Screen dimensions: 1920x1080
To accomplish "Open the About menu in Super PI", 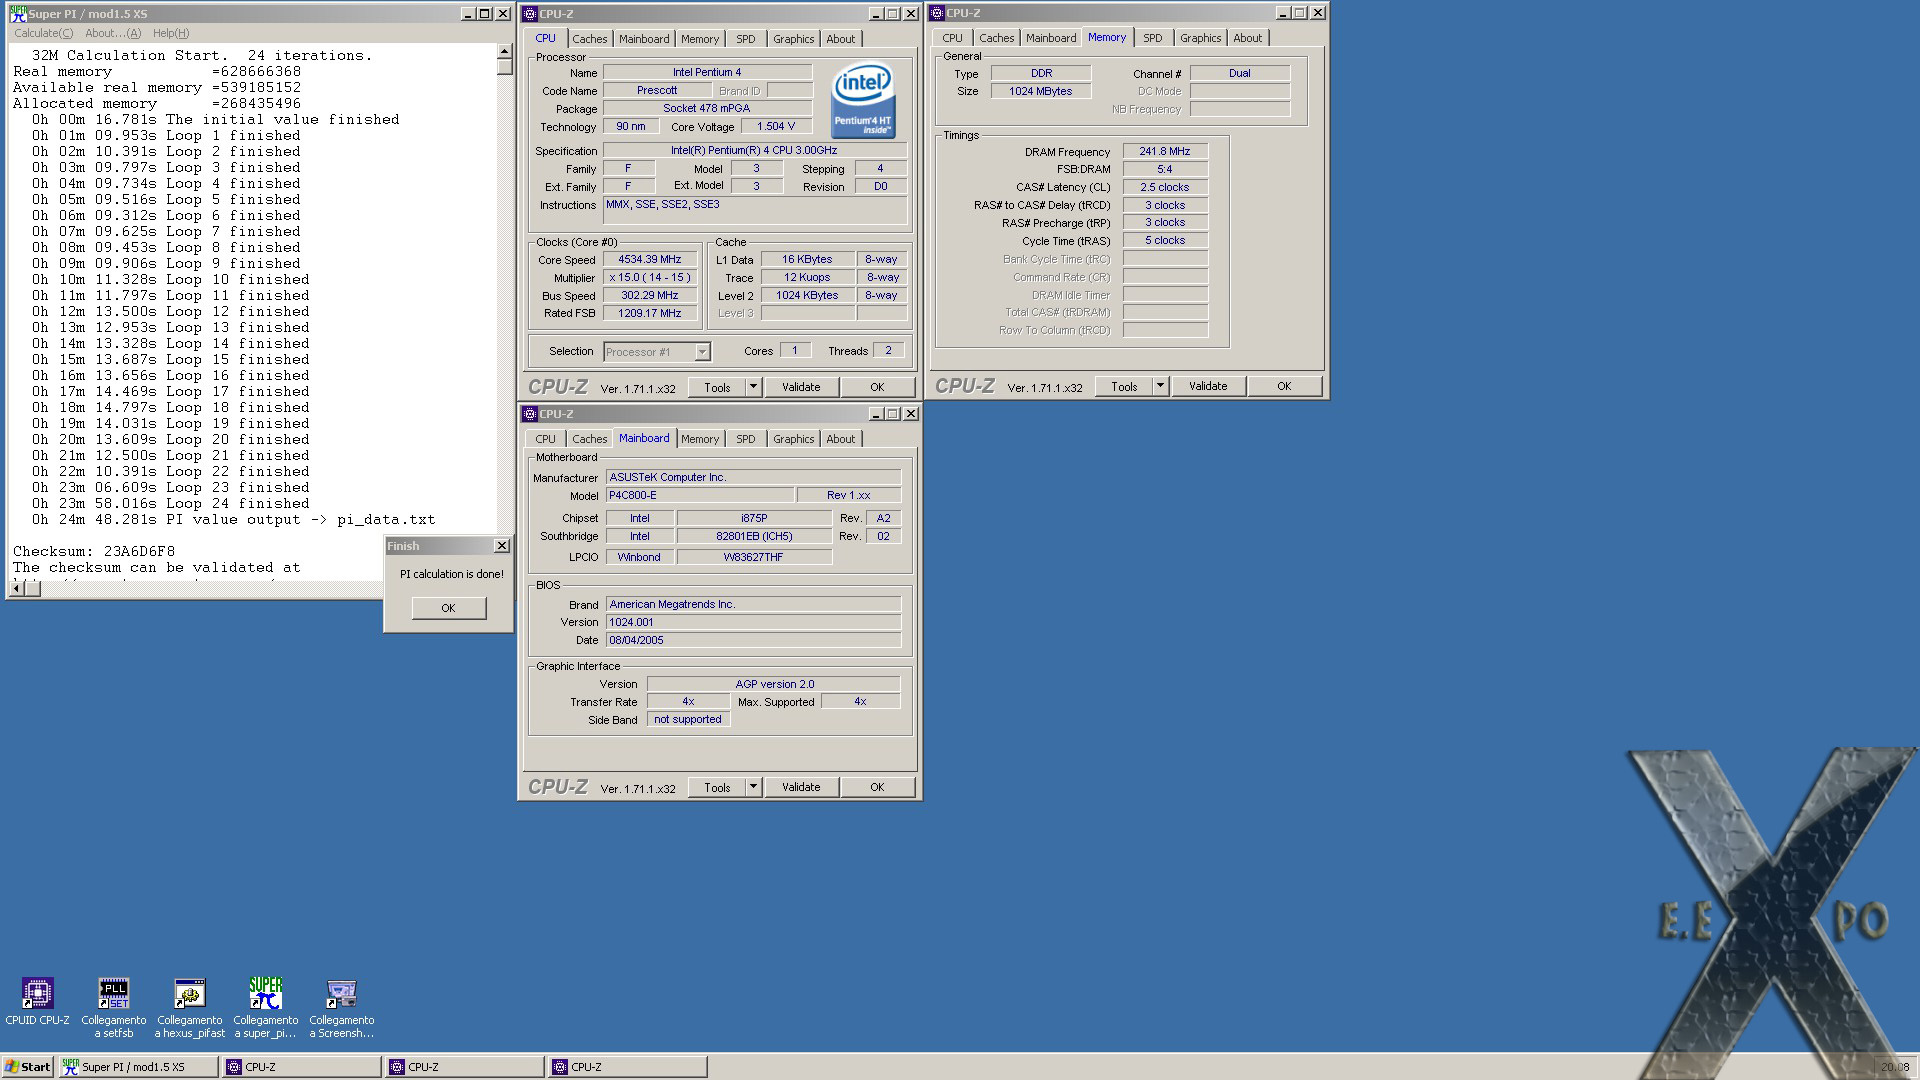I will 113,33.
